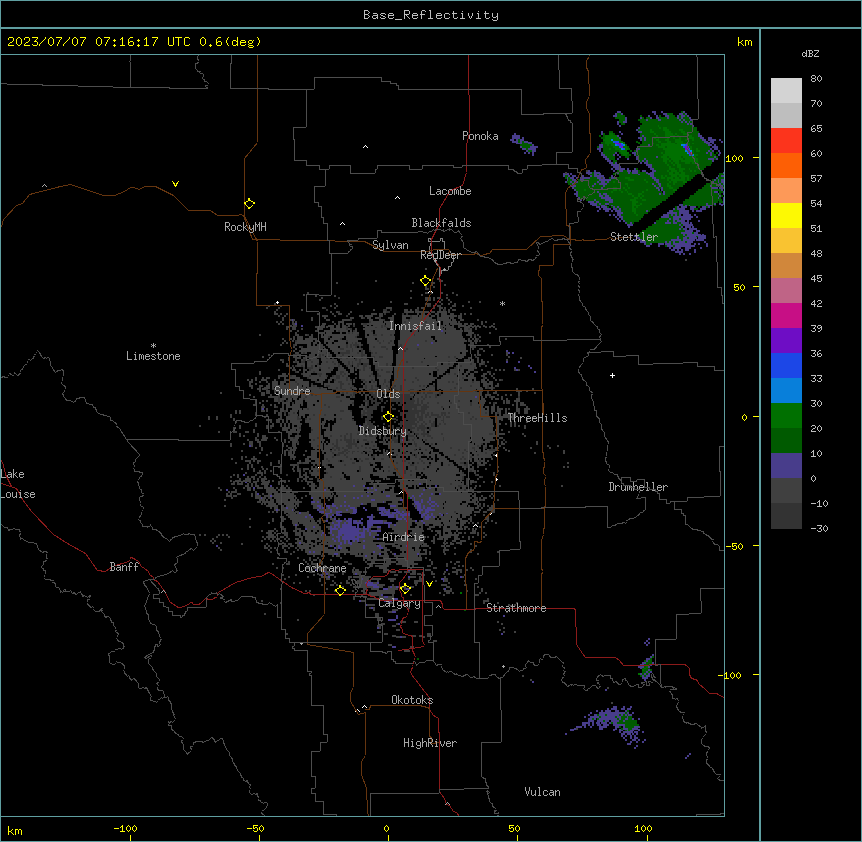This screenshot has width=862, height=842.
Task: Click the purple 36 dBZ legend swatch
Action: click(x=786, y=341)
